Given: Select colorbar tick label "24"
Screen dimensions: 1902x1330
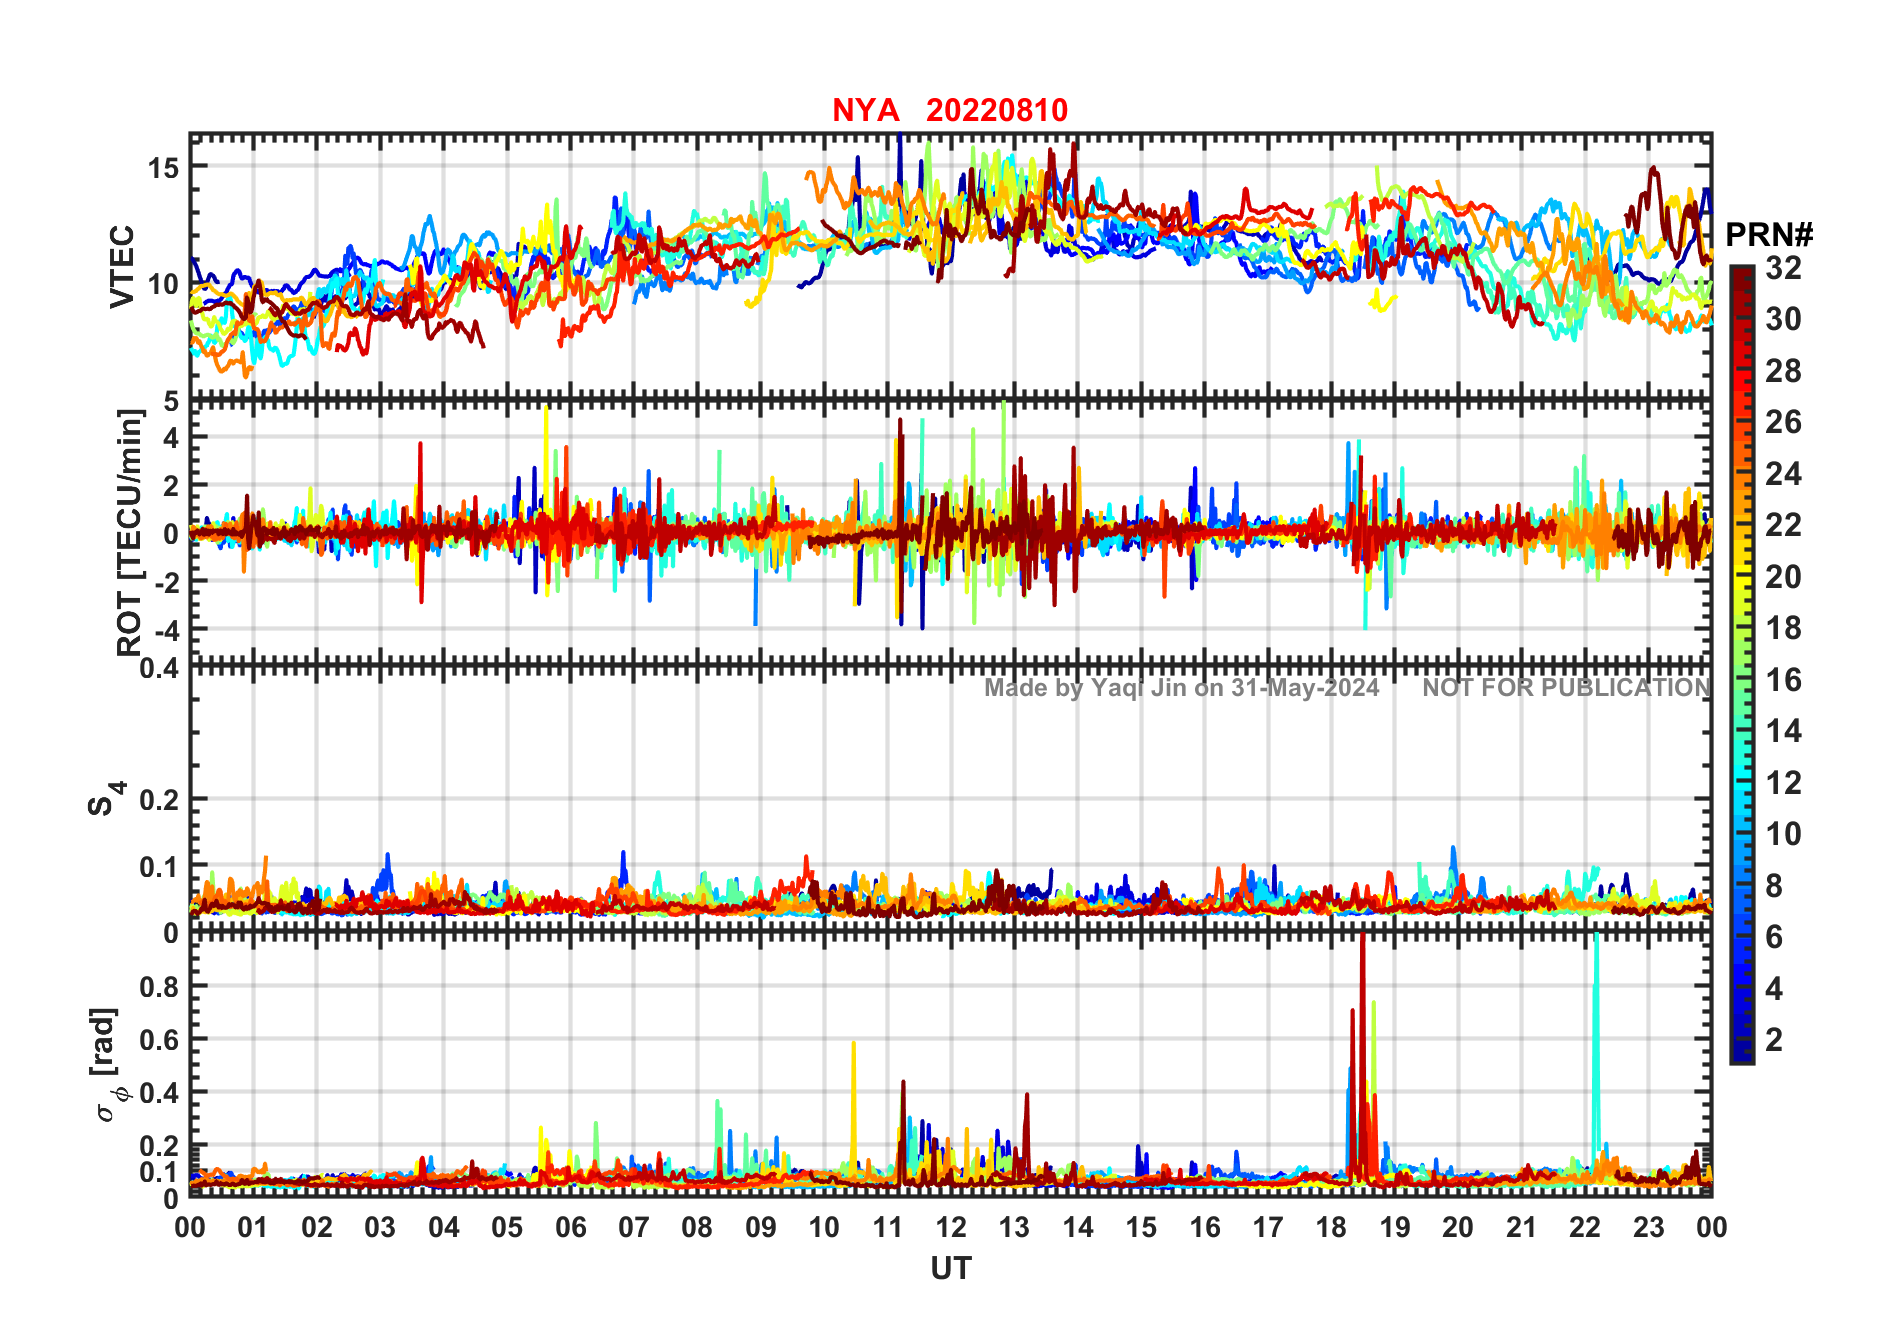Looking at the screenshot, I should pyautogui.click(x=1783, y=473).
